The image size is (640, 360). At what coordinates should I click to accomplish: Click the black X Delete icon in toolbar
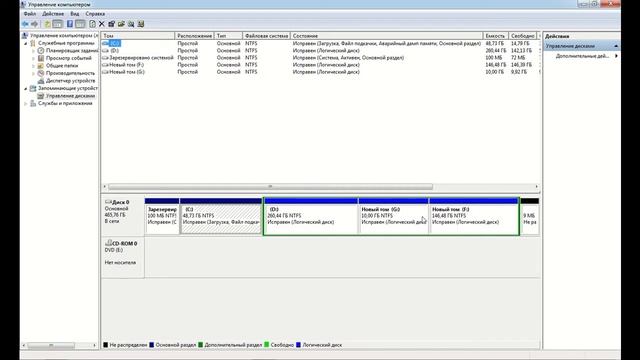point(102,24)
